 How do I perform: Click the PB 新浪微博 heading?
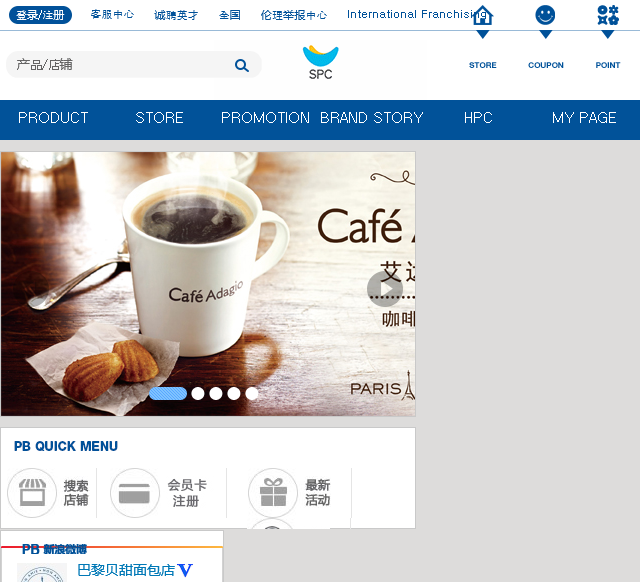[x=54, y=549]
